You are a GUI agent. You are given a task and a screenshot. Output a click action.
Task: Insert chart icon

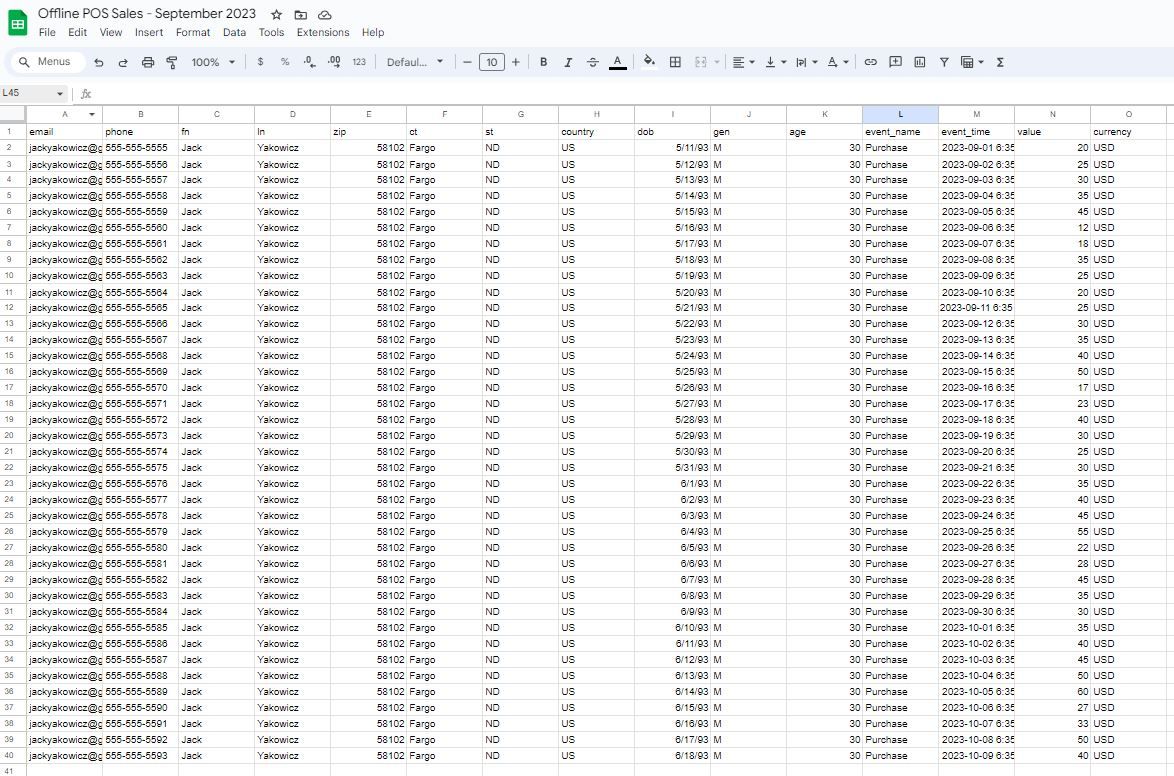pyautogui.click(x=919, y=62)
